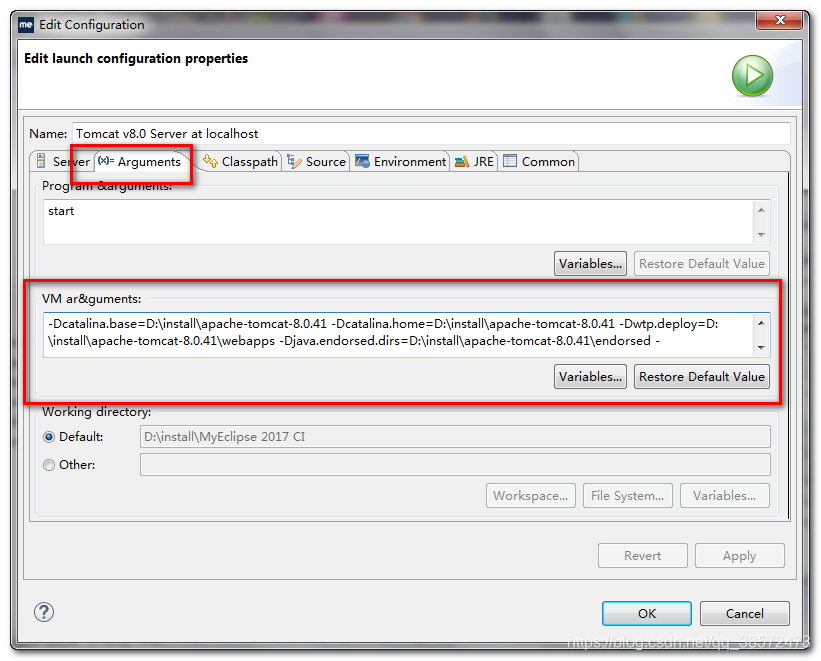Viewport: 821px width, 661px height.
Task: Click inside VM arguments text area
Action: click(x=398, y=335)
